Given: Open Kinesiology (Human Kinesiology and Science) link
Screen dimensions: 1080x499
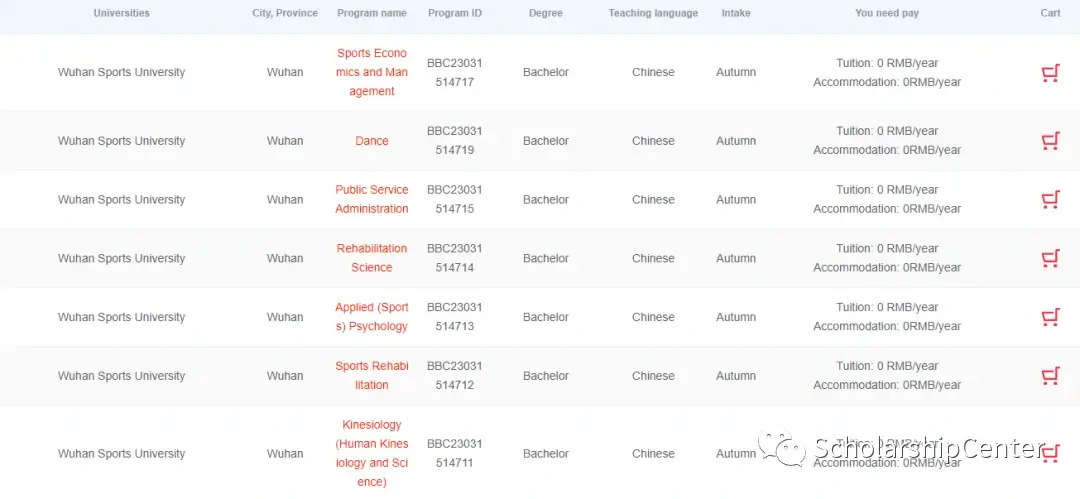Looking at the screenshot, I should 372,454.
